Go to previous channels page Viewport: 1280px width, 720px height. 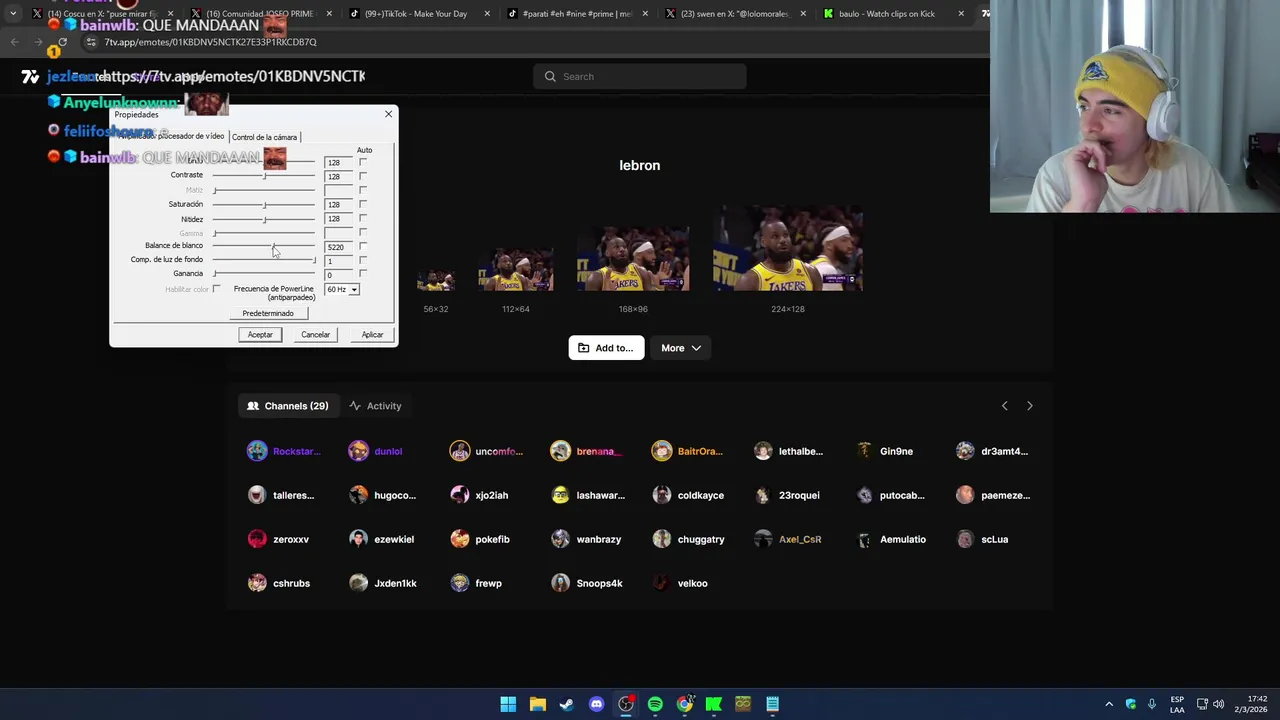tap(1004, 406)
